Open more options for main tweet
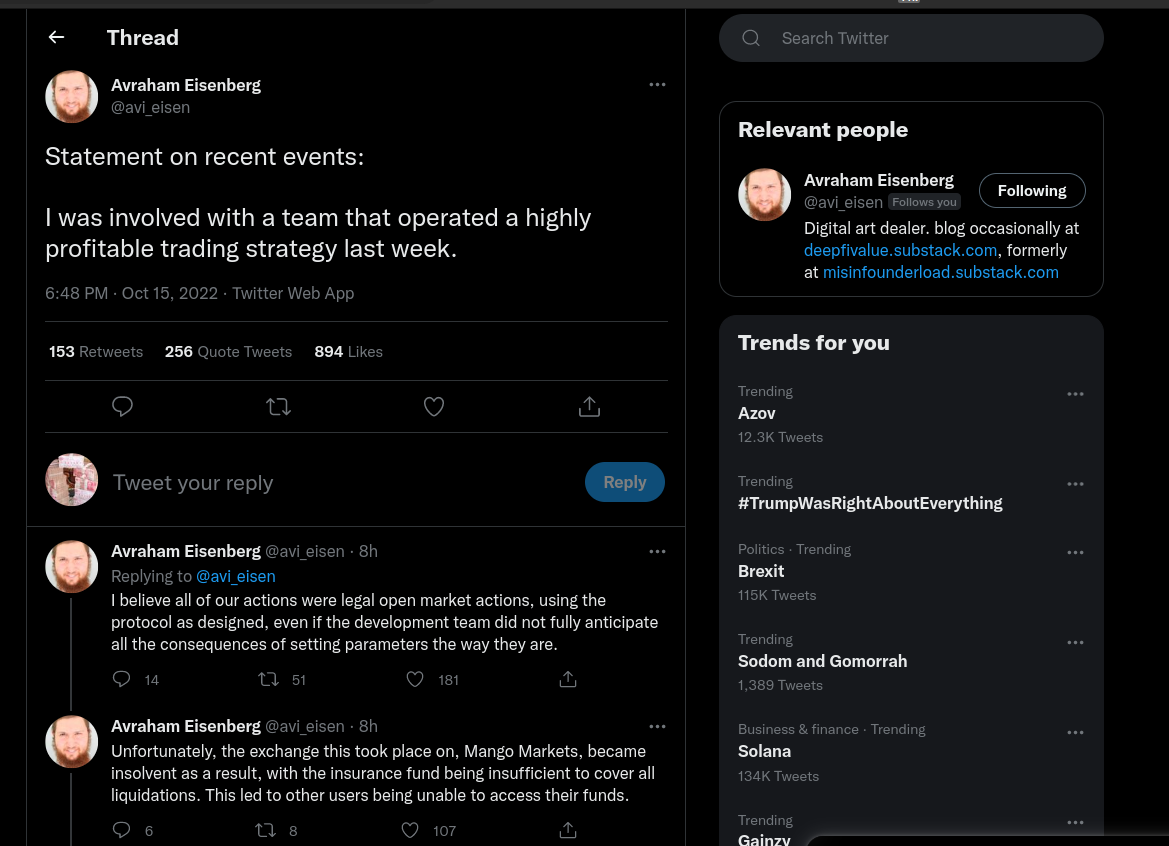This screenshot has height=846, width=1169. coord(657,84)
